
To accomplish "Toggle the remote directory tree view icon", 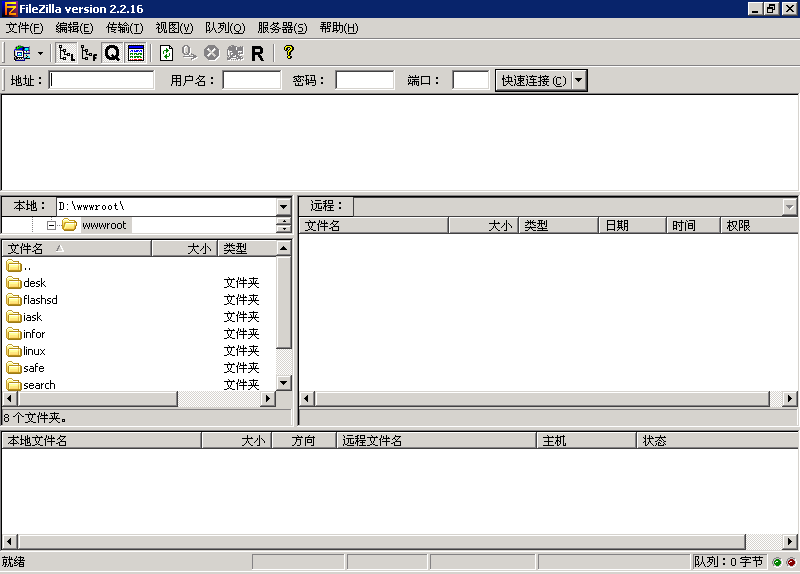I will coord(89,53).
